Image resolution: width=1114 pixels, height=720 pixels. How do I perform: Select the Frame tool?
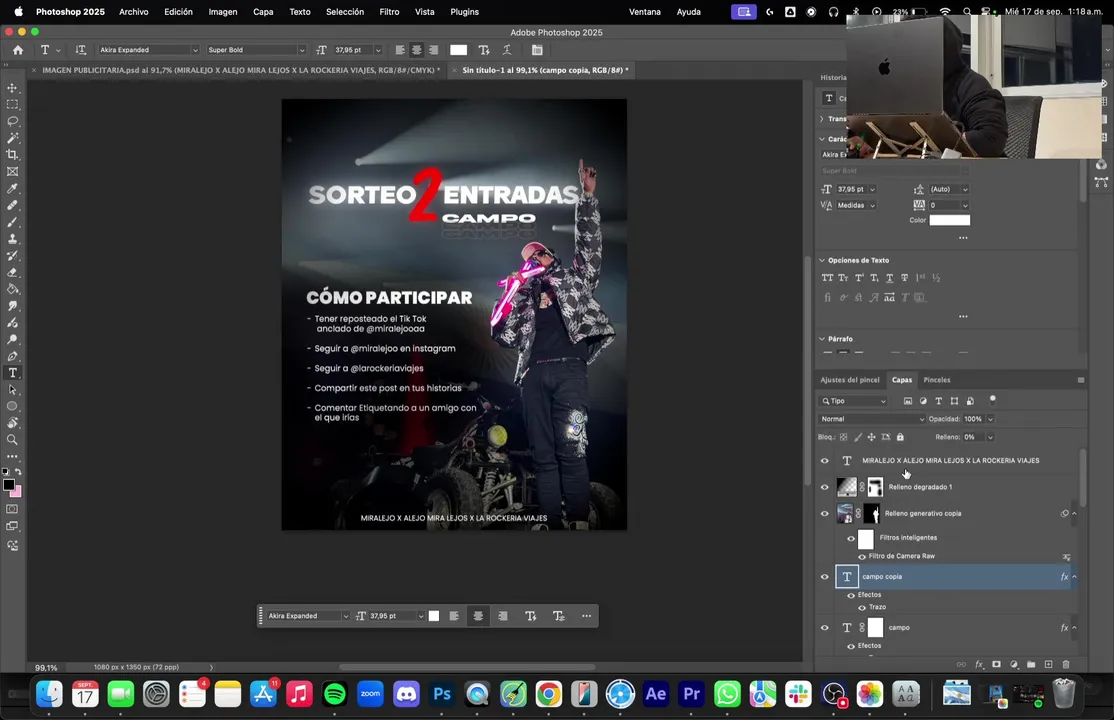12,172
